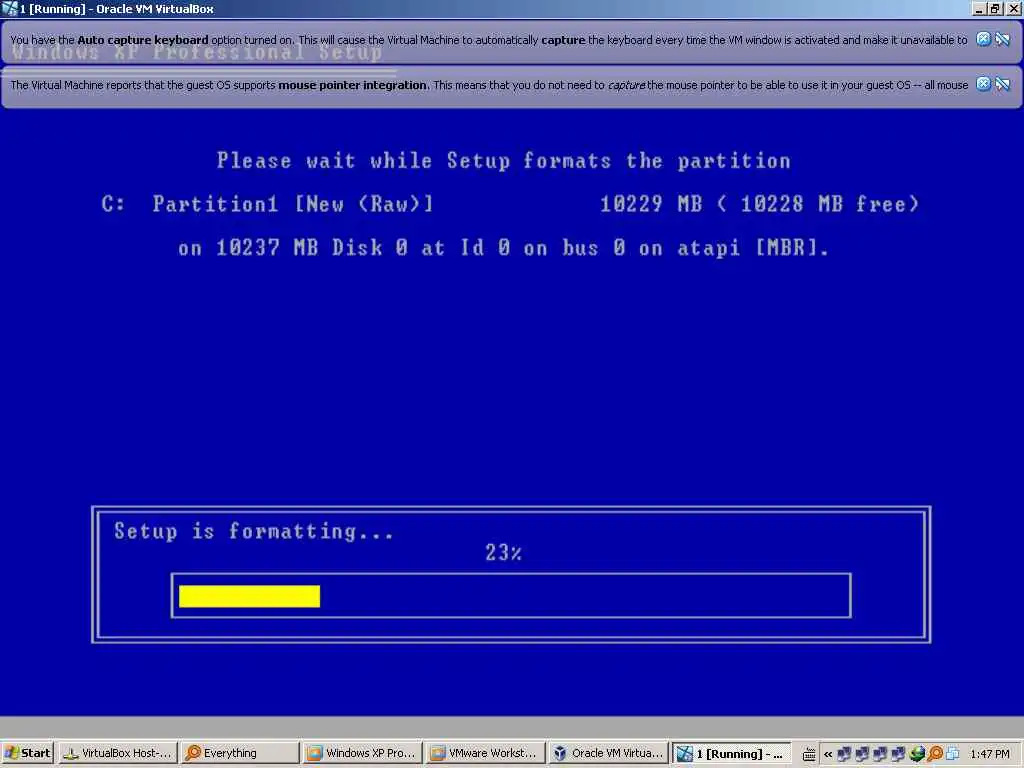
Task: Click the '10229 MB ( 10228 MB free)' text
Action: click(x=760, y=204)
